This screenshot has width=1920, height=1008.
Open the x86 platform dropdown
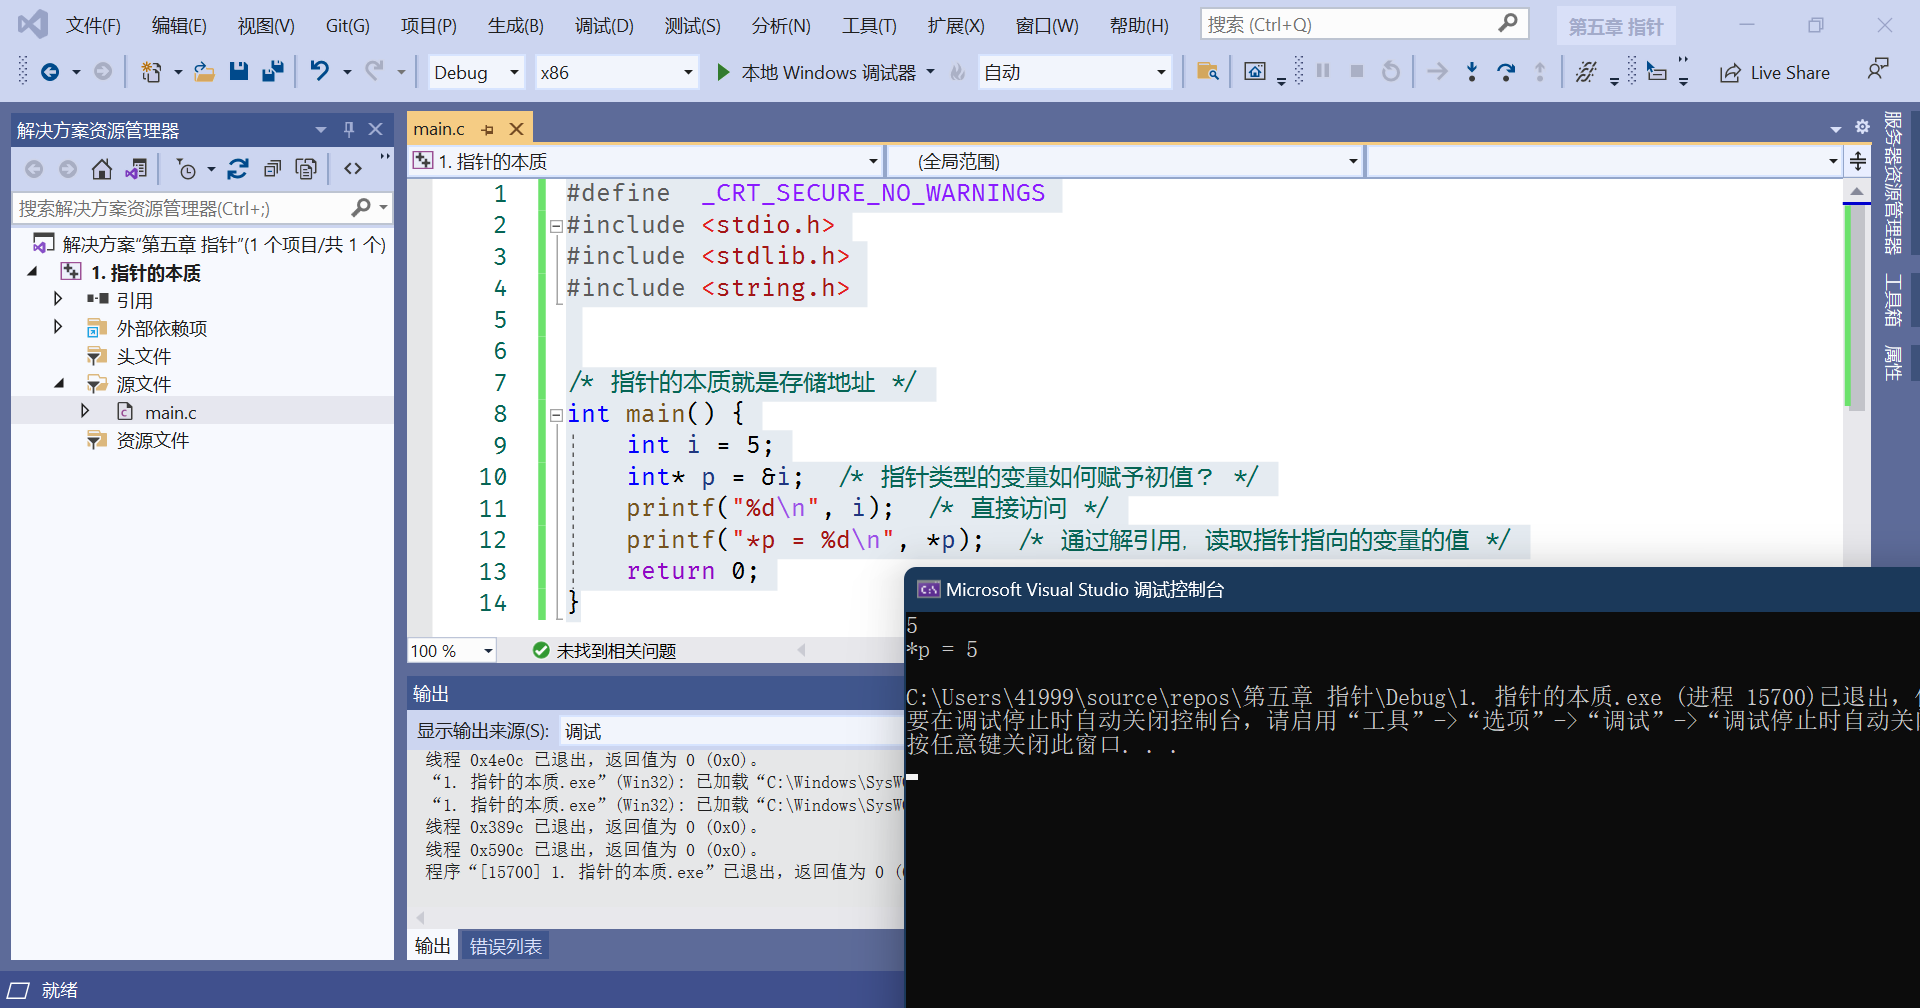pos(616,72)
